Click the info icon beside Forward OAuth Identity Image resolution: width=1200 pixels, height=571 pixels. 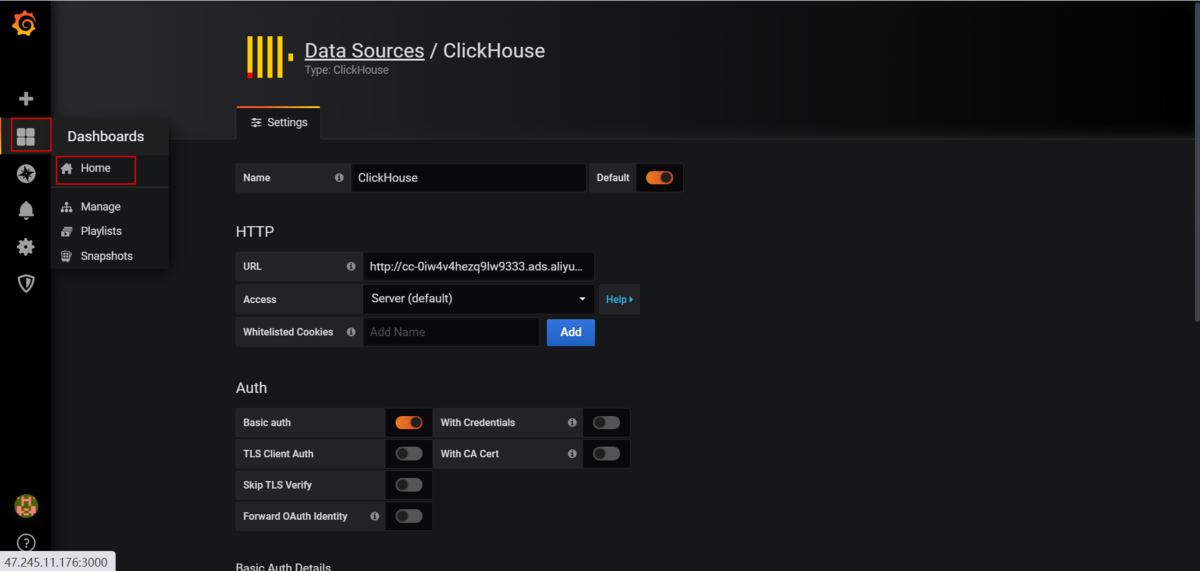(374, 517)
